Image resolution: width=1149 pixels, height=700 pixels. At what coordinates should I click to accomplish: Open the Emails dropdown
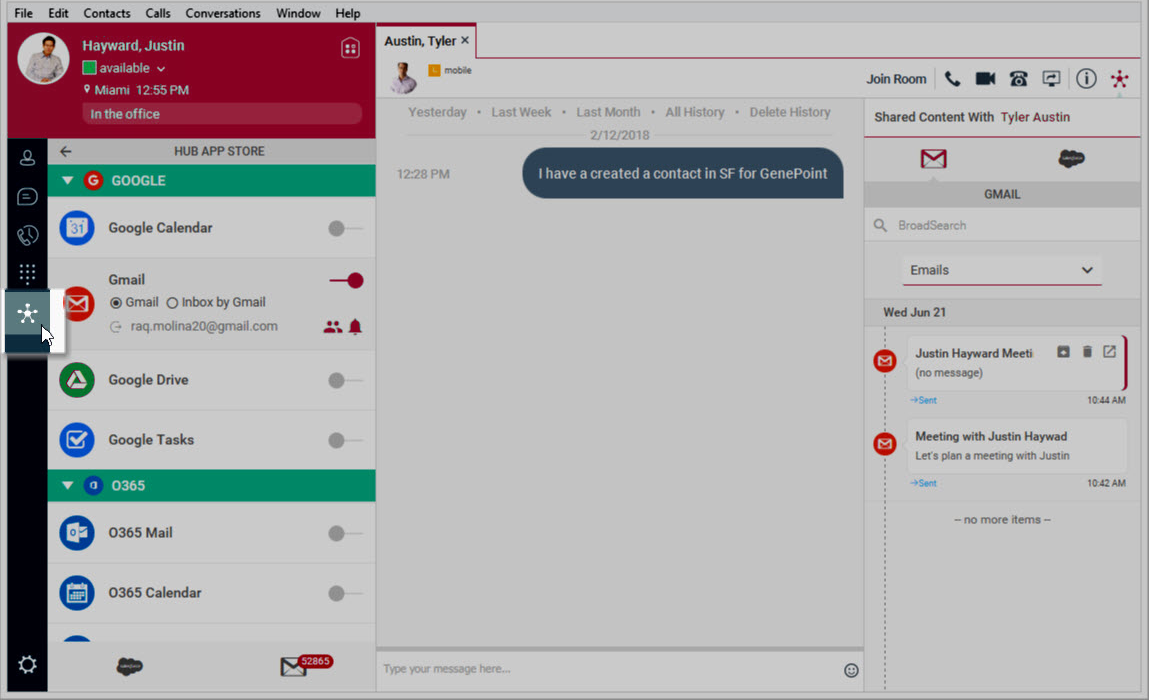pyautogui.click(x=1002, y=270)
